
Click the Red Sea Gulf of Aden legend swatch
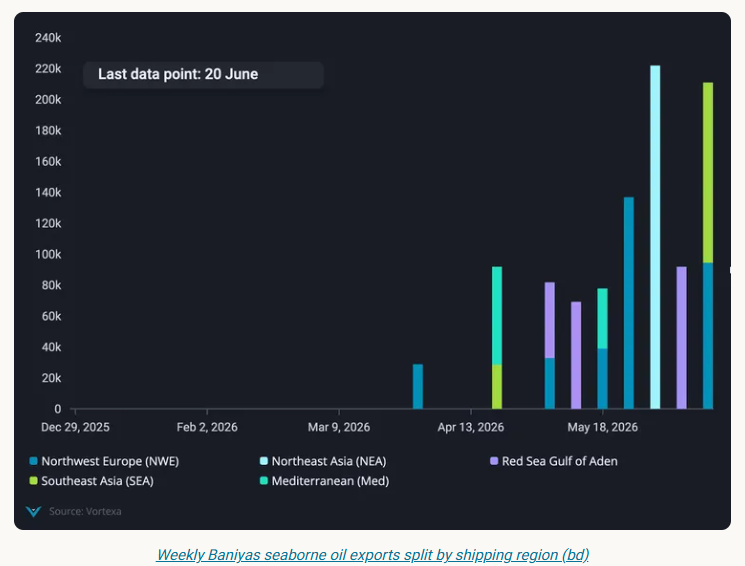[x=494, y=461]
